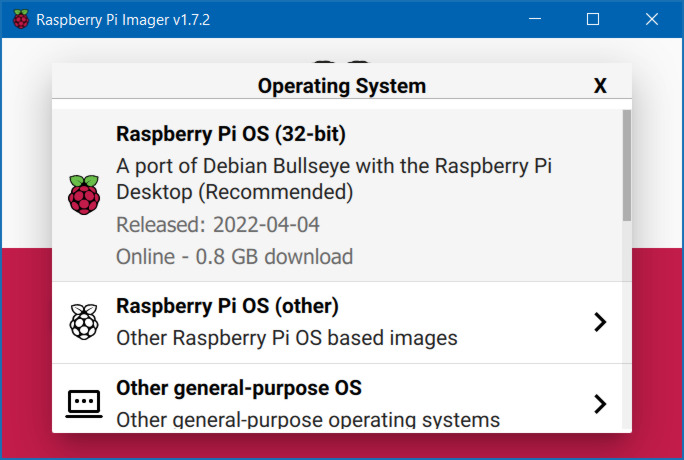The height and width of the screenshot is (460, 684).
Task: Expand the Other general-purpose OS chevron arrow
Action: pos(599,403)
